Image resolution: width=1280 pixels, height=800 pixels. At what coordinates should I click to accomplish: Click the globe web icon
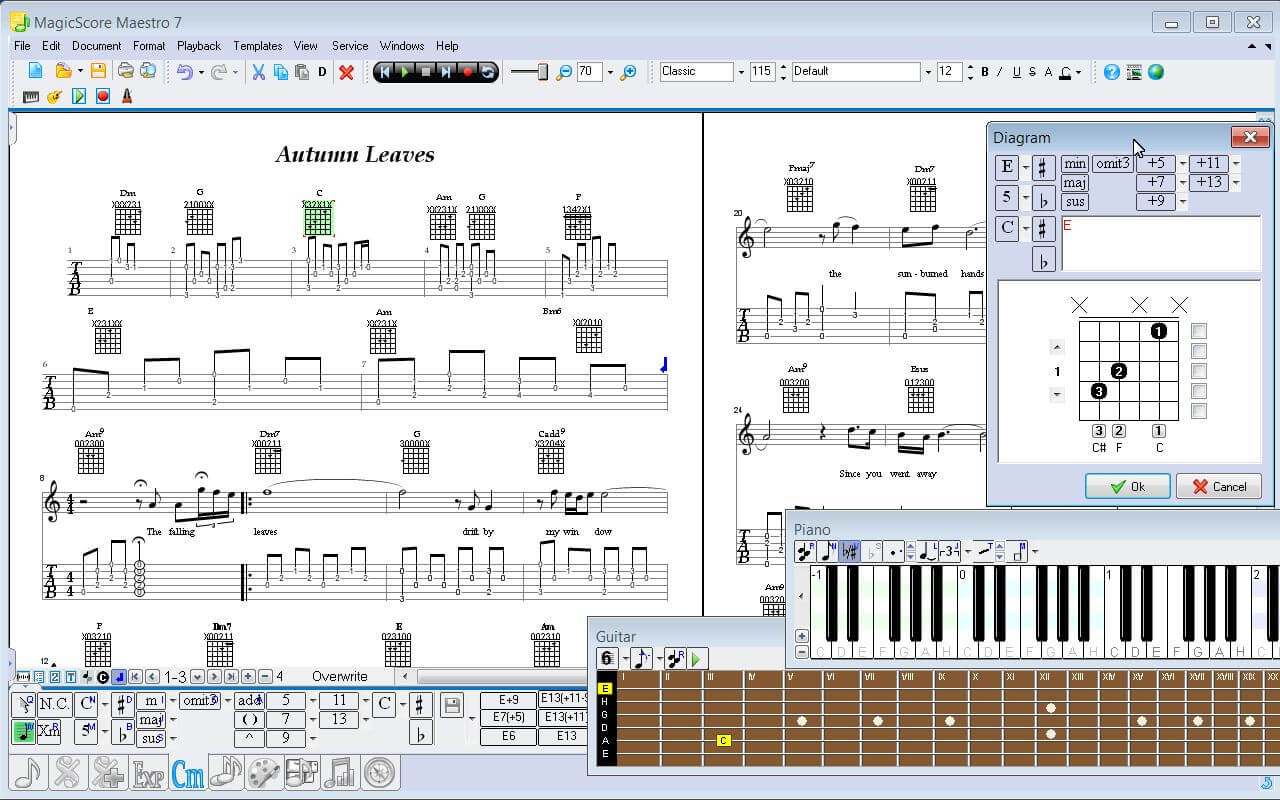click(1156, 72)
